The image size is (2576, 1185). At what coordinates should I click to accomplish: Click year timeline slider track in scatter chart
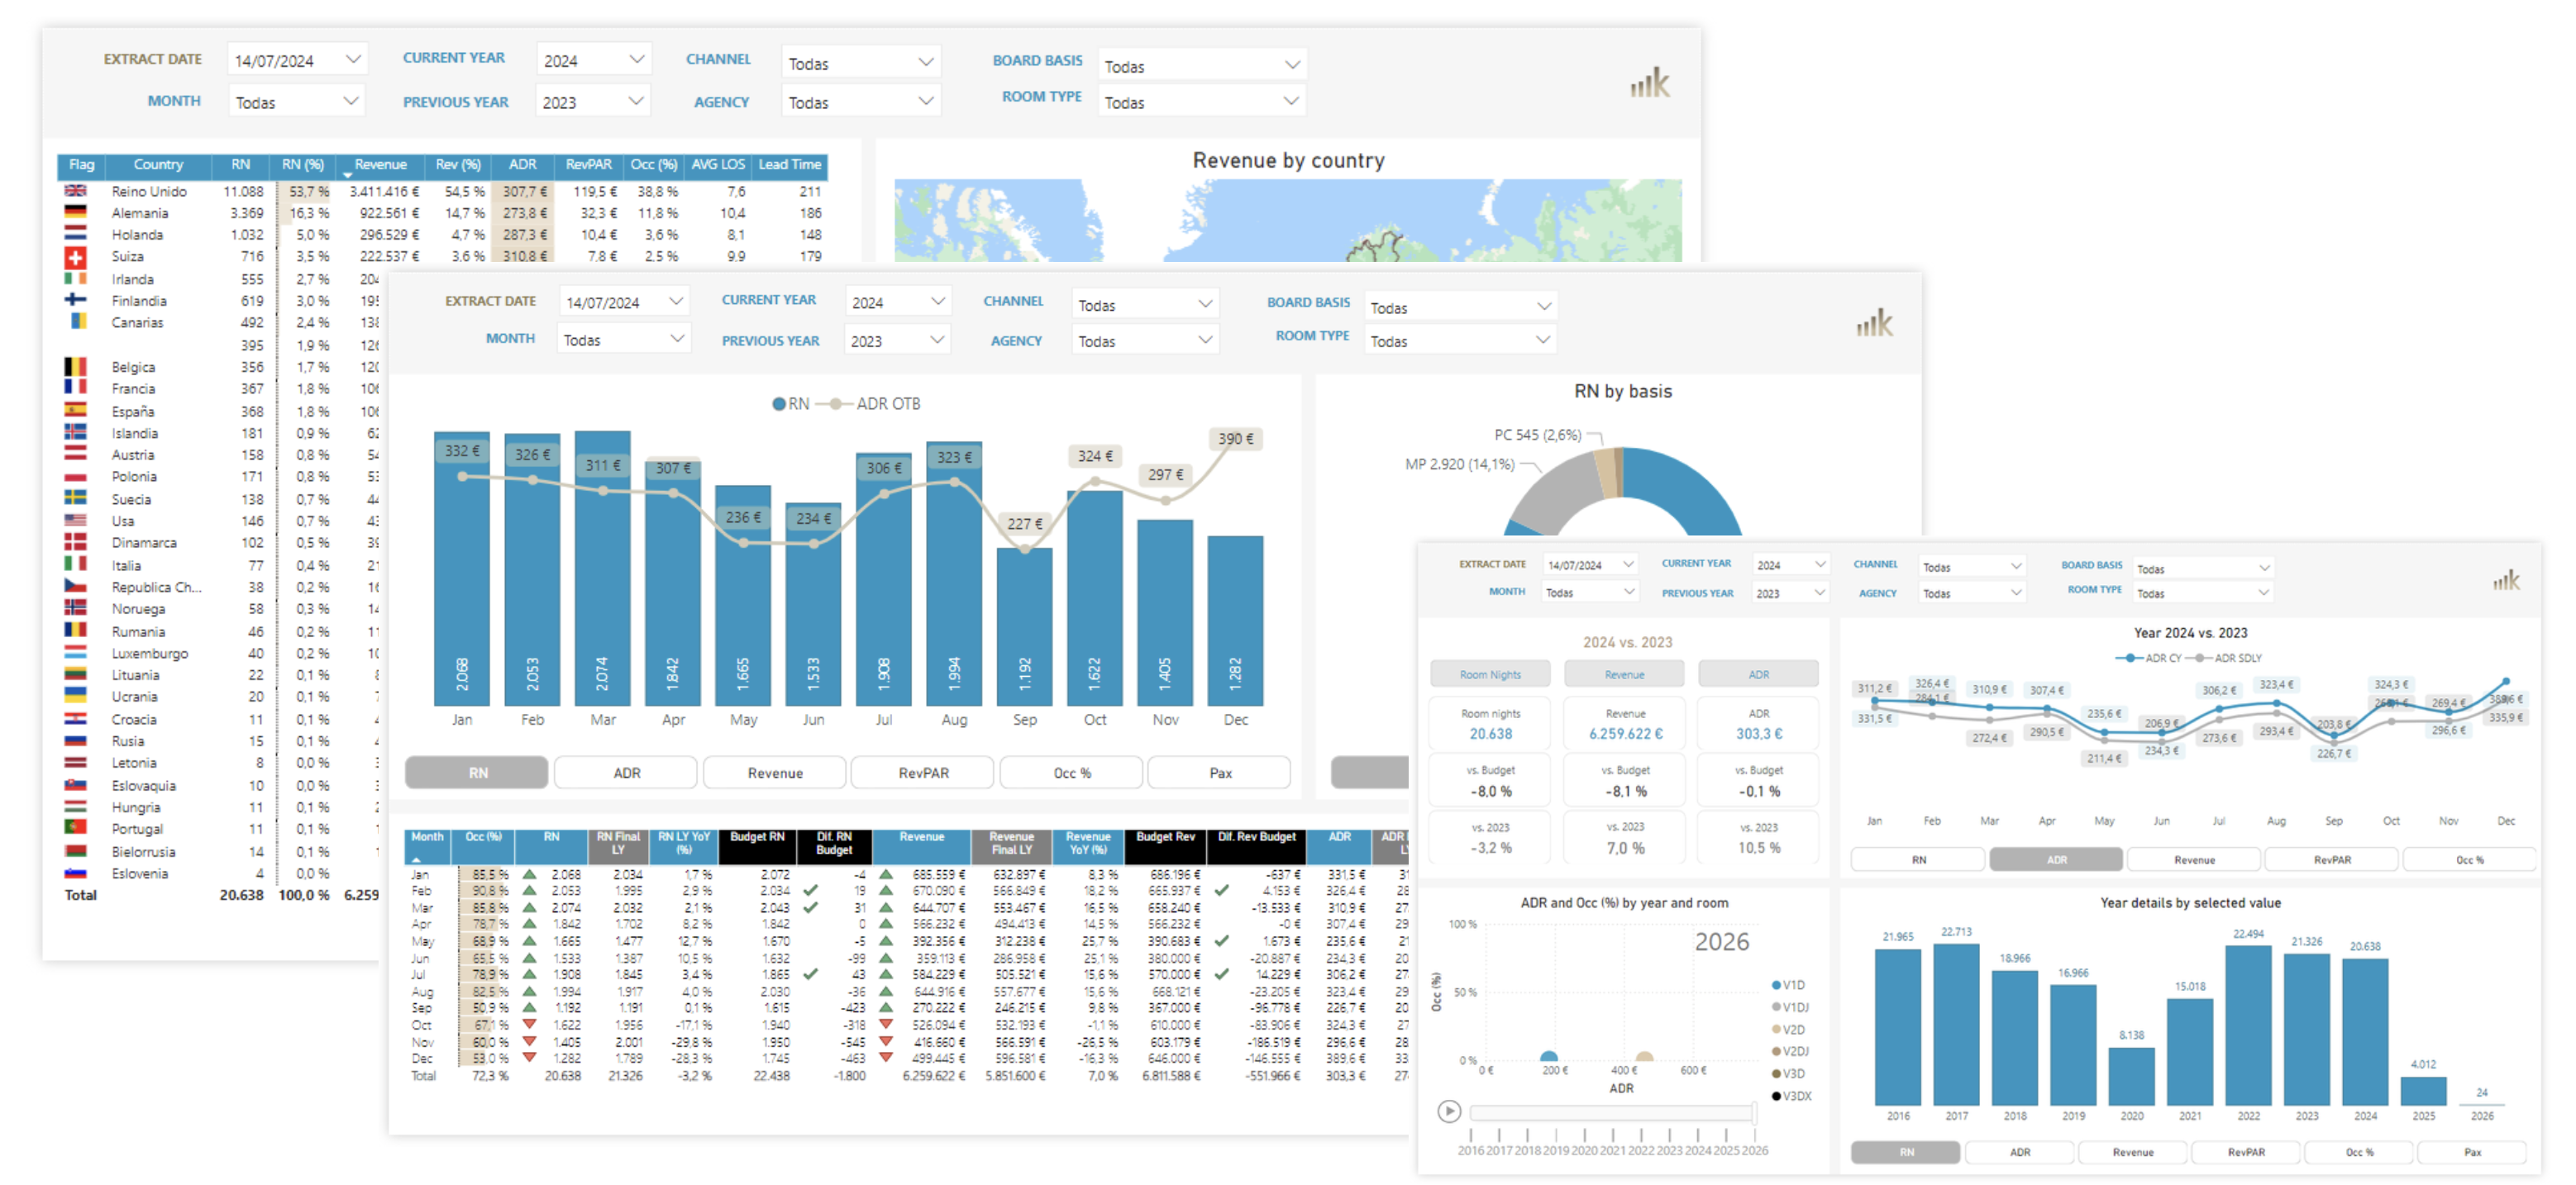(1612, 1112)
